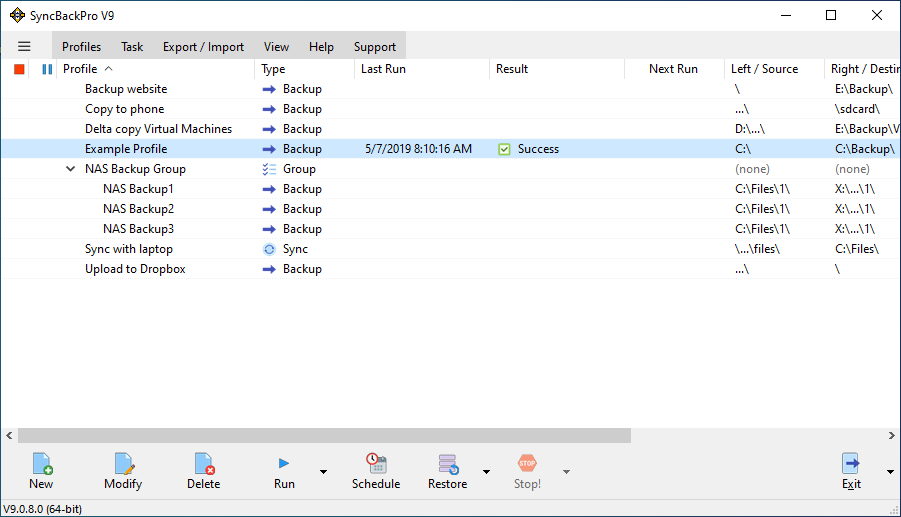
Task: Sort by Right / Destination column header
Action: pyautogui.click(x=863, y=69)
